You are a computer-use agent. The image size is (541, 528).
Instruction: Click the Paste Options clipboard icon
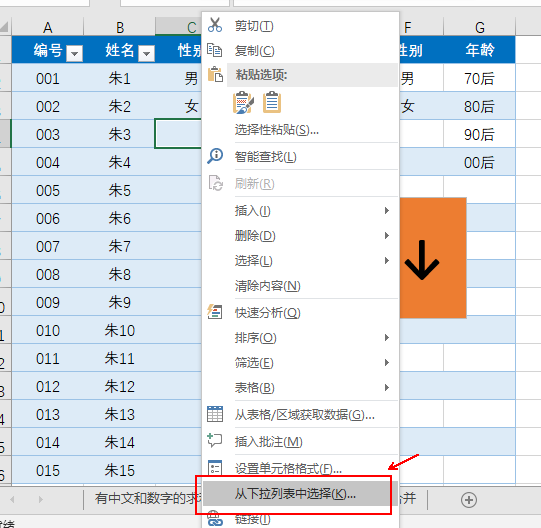[215, 75]
